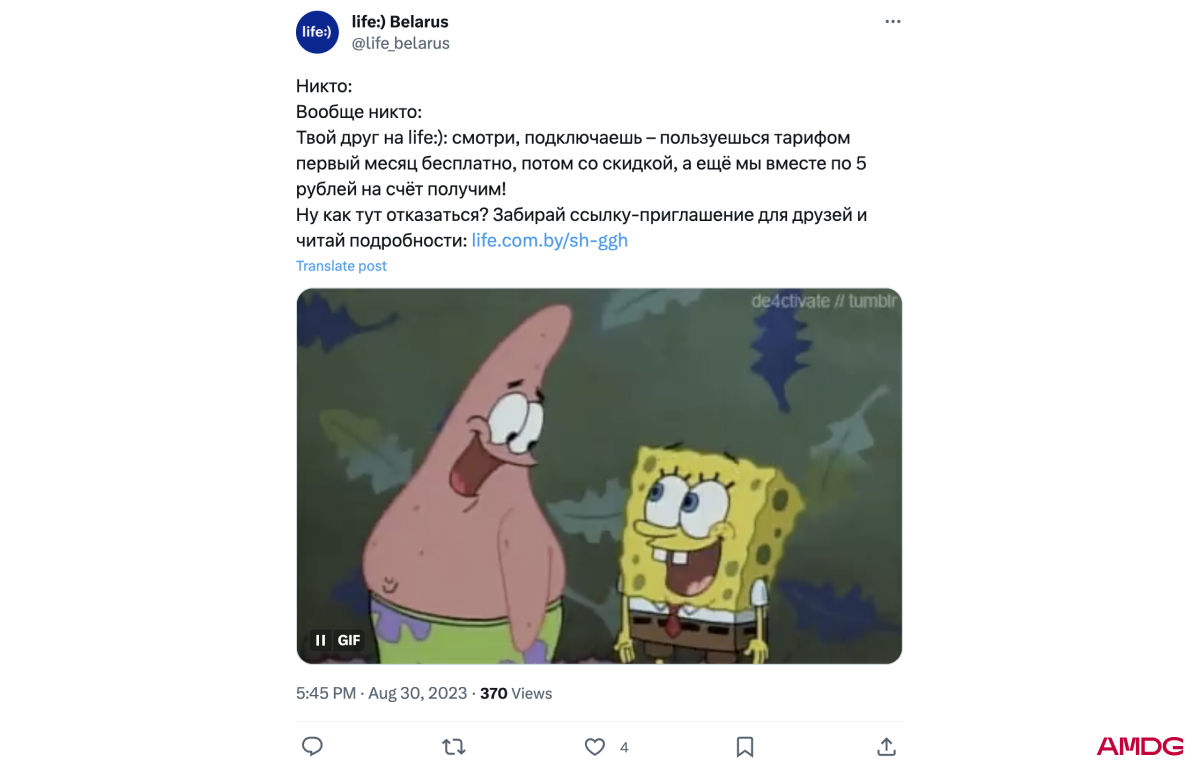Viewport: 1200px width, 769px height.
Task: Open the @life_belarus handle
Action: tap(401, 43)
